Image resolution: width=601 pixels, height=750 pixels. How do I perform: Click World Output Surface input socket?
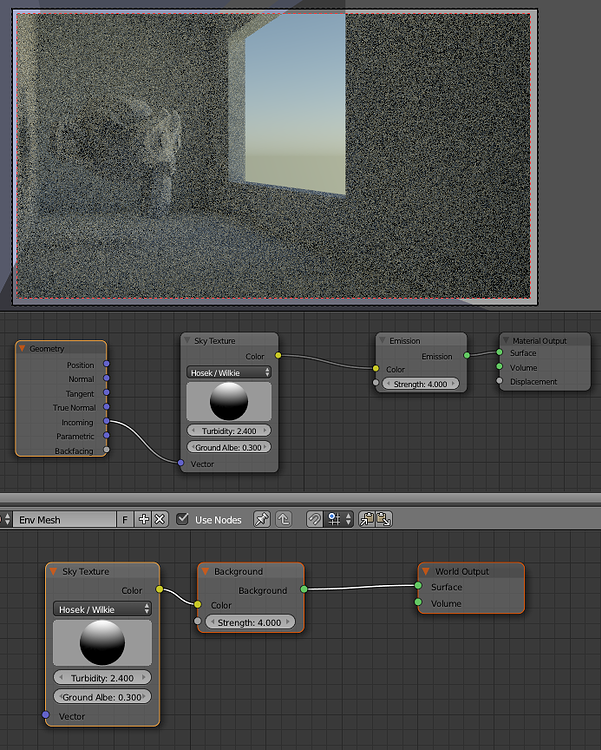coord(418,585)
